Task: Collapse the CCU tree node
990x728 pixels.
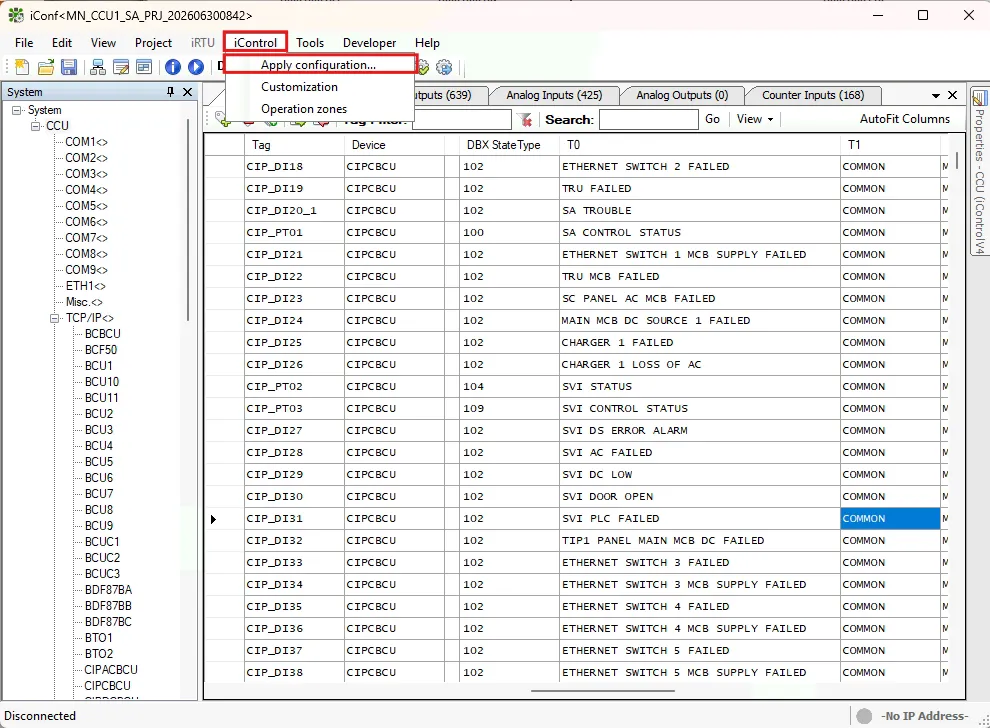Action: [35, 126]
